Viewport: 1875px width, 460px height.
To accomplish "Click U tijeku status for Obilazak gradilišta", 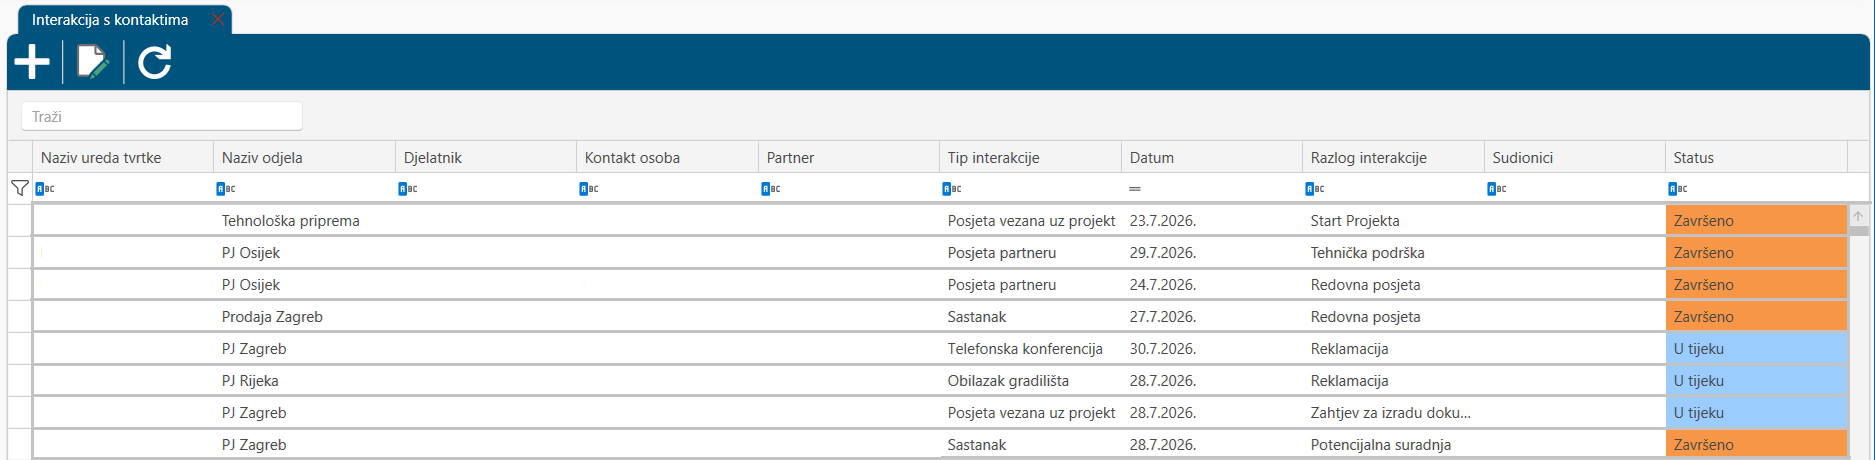I will point(1756,380).
